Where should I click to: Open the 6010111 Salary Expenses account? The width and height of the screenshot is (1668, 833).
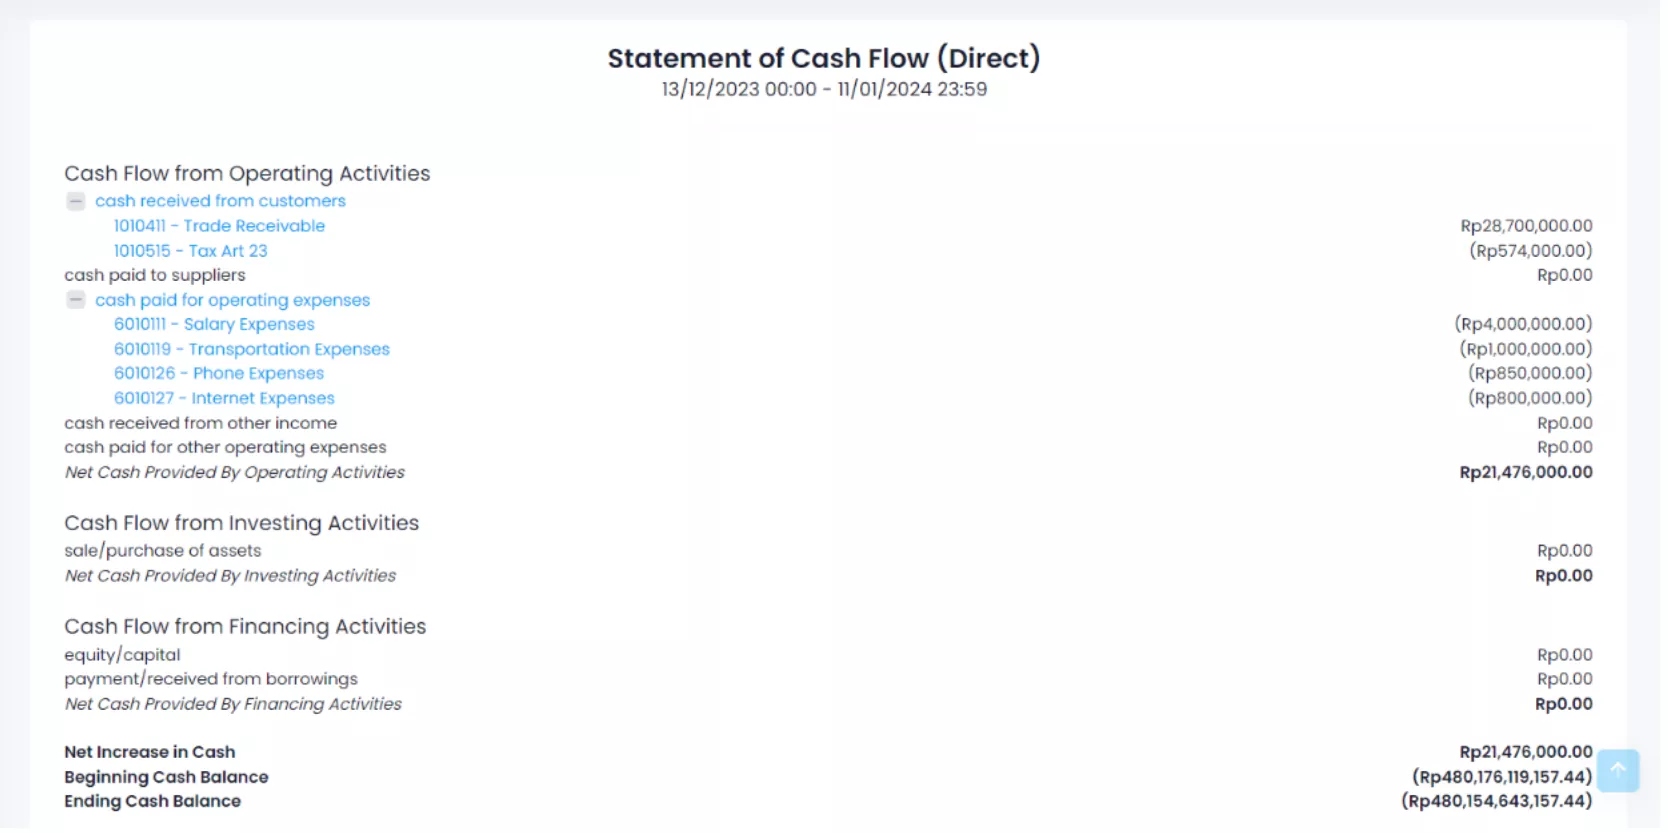coord(214,324)
